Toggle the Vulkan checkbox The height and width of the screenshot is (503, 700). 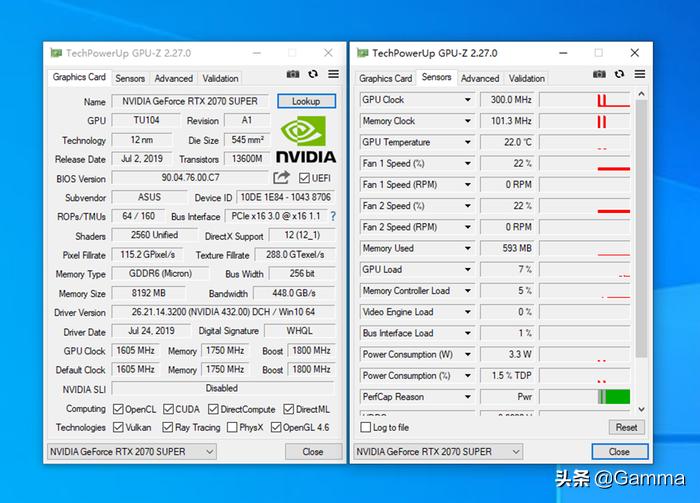pyautogui.click(x=118, y=427)
